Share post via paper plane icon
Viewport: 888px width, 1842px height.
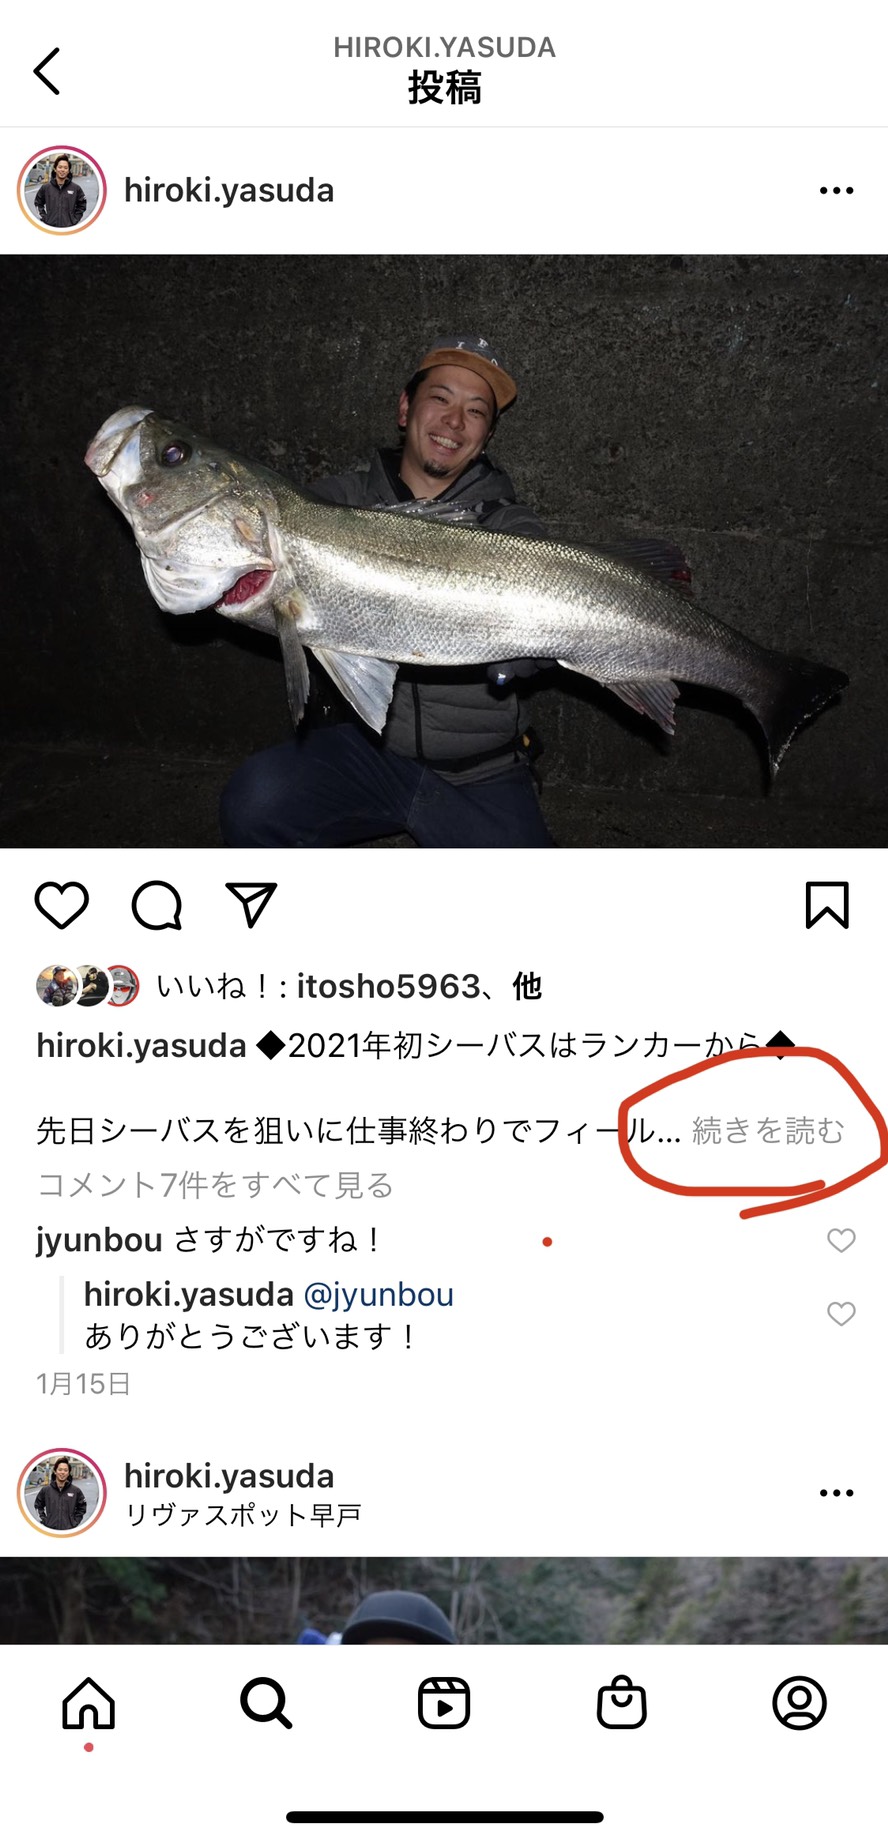[x=251, y=905]
